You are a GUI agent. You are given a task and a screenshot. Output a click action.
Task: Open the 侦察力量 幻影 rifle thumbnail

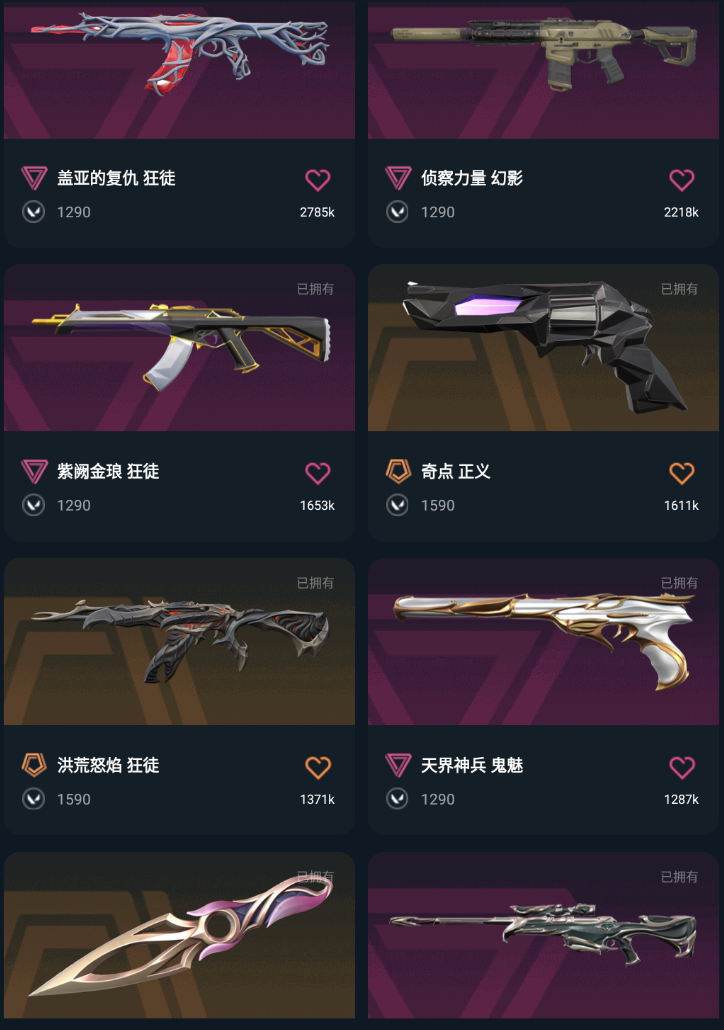coord(543,69)
